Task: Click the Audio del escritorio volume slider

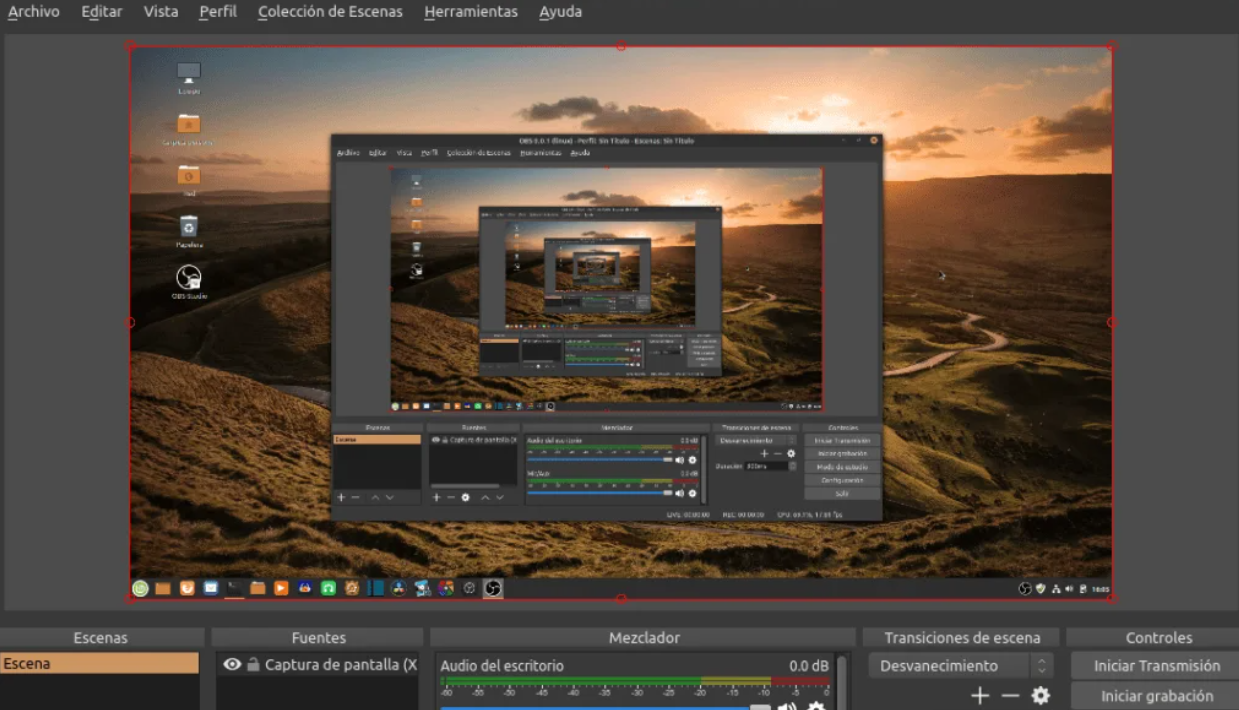Action: (x=600, y=706)
